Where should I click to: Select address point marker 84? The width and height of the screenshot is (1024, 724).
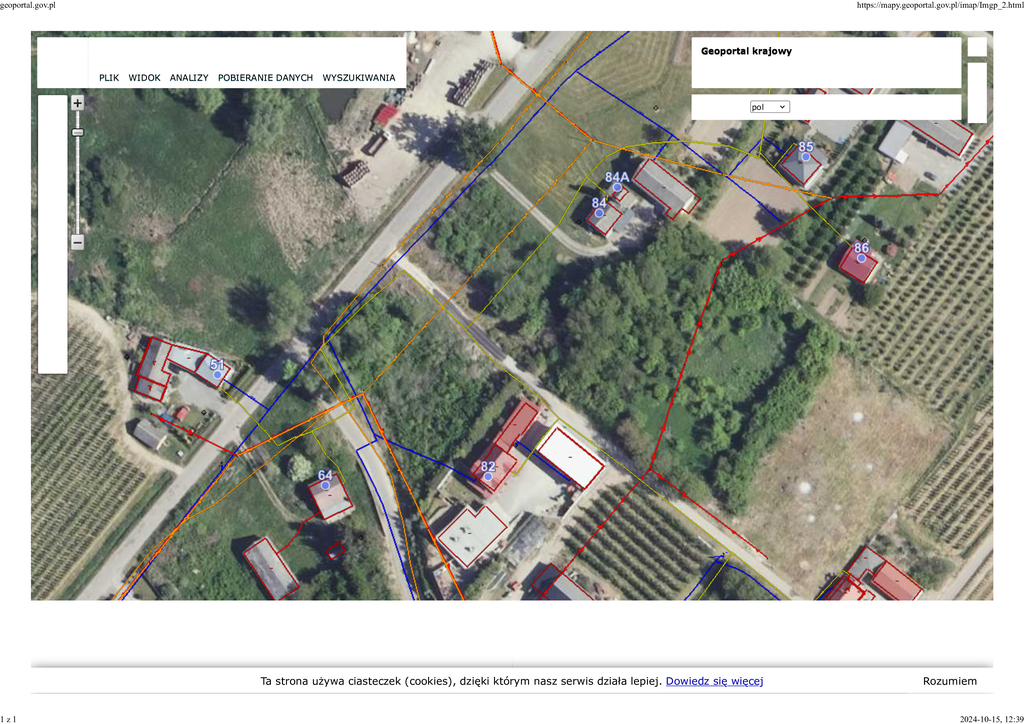(x=600, y=213)
